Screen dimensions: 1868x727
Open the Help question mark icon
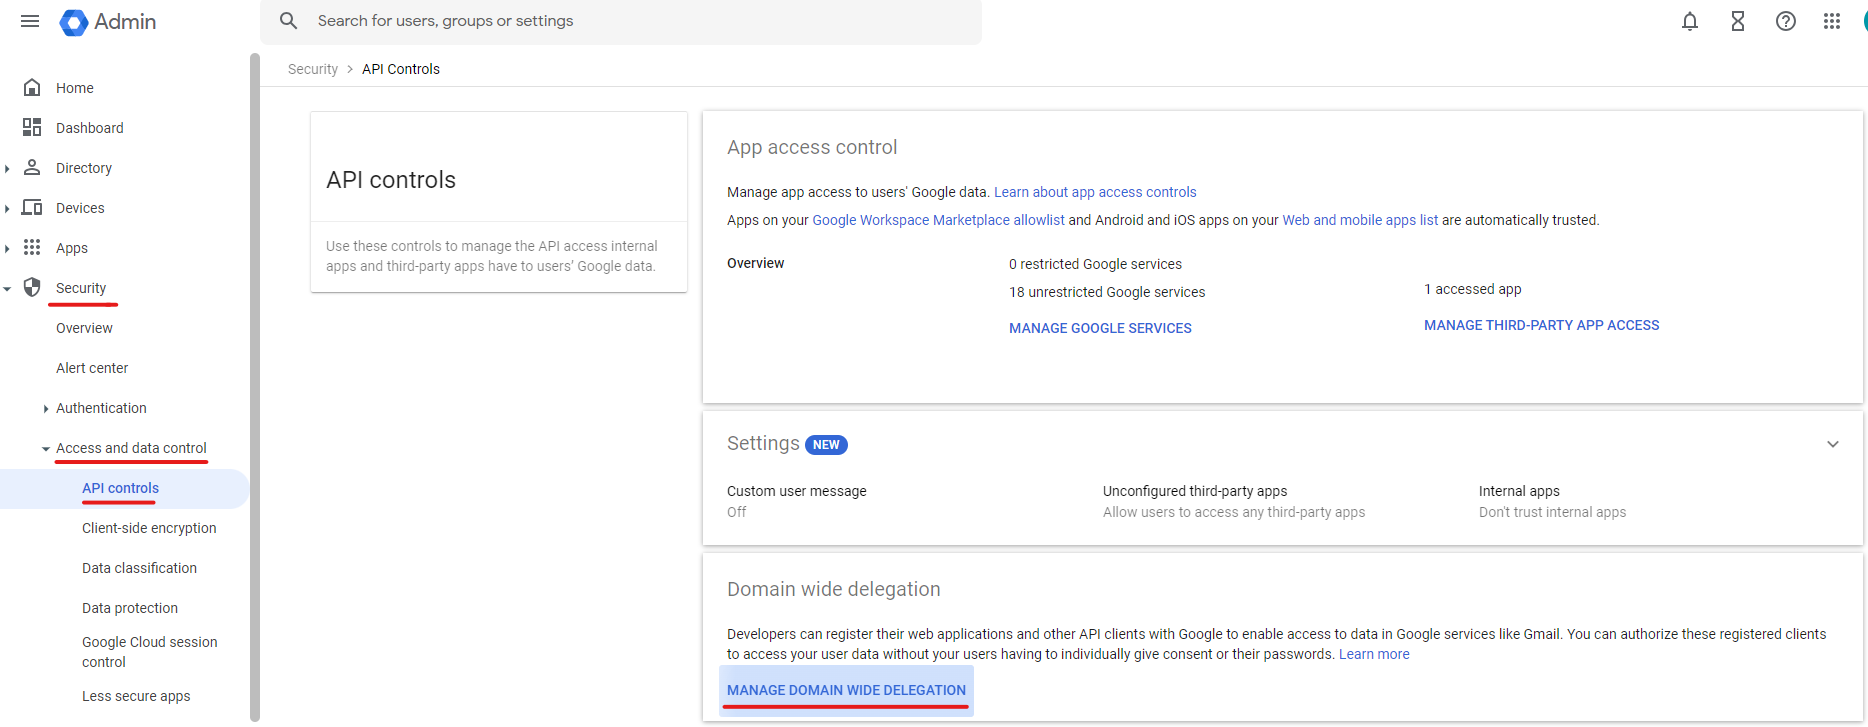pos(1785,21)
